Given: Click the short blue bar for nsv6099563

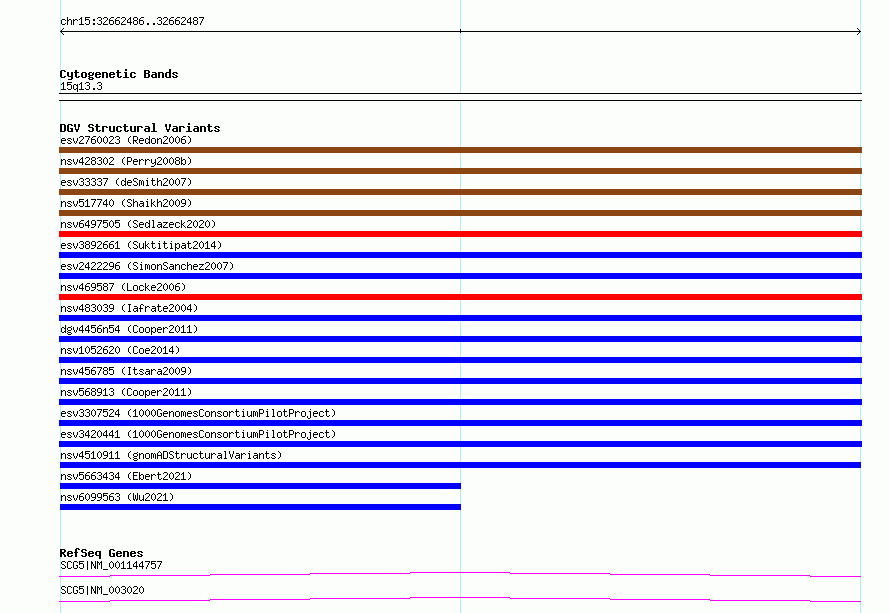Looking at the screenshot, I should (260, 507).
